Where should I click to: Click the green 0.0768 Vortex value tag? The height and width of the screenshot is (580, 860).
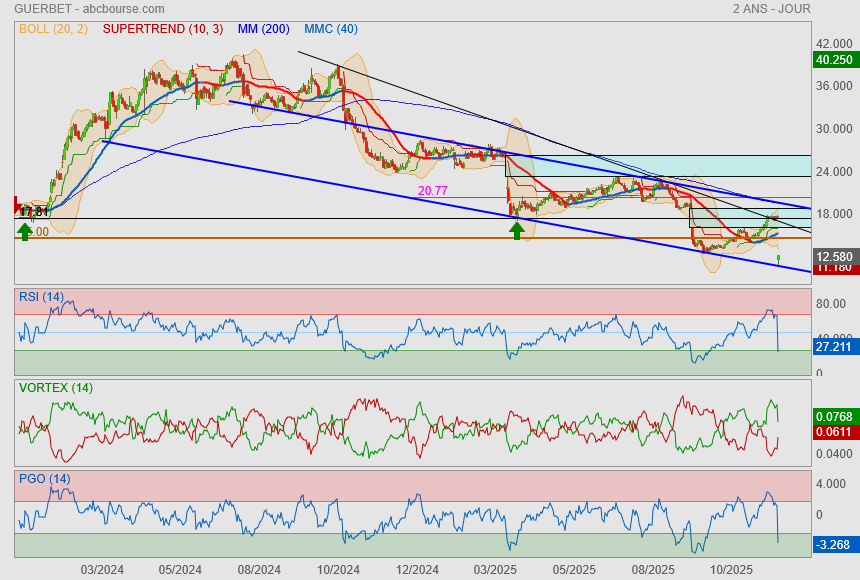(x=833, y=416)
